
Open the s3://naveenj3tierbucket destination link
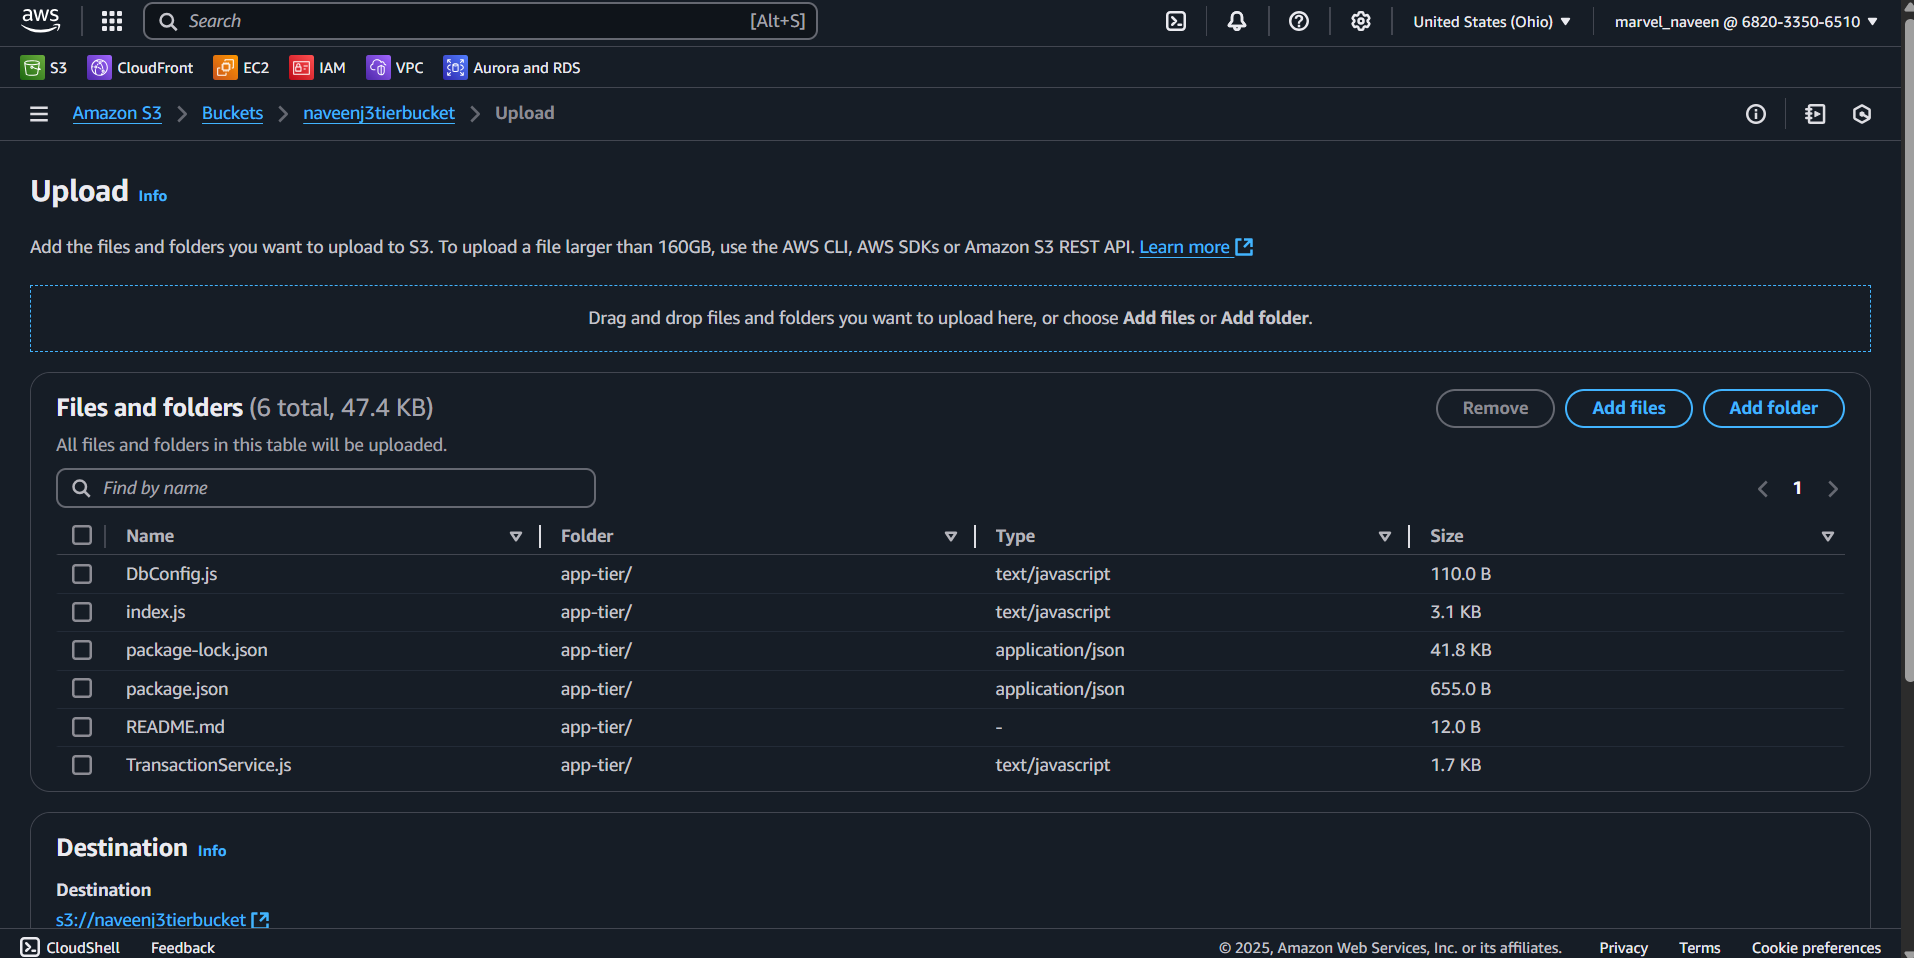click(x=151, y=919)
